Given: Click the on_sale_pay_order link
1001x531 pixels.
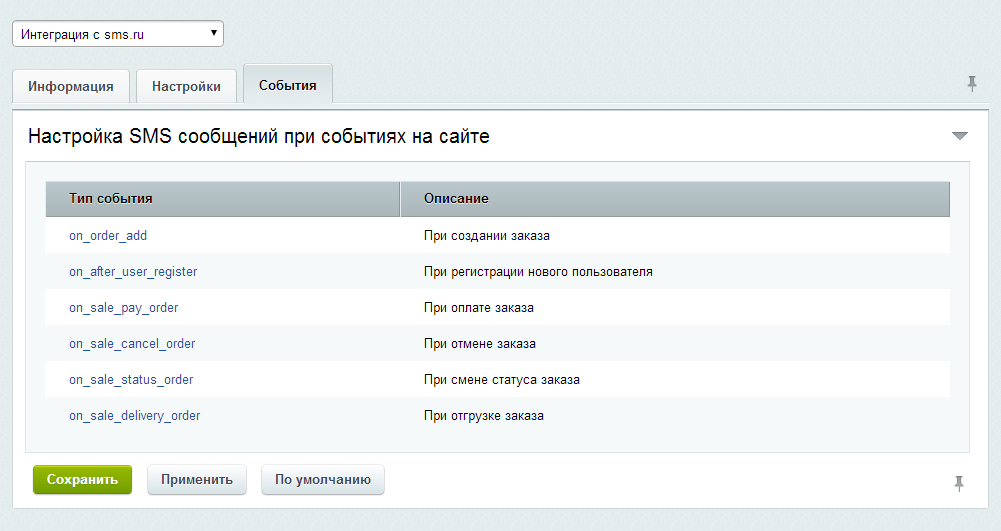Looking at the screenshot, I should 124,308.
